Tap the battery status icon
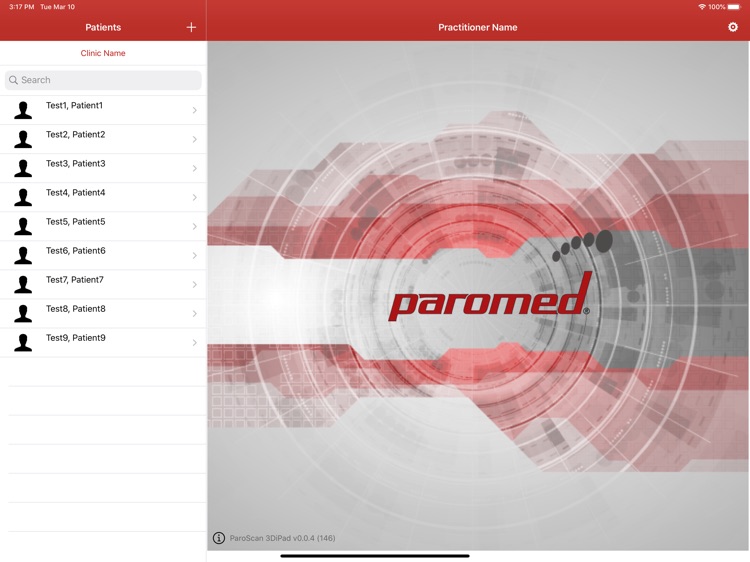 (734, 7)
